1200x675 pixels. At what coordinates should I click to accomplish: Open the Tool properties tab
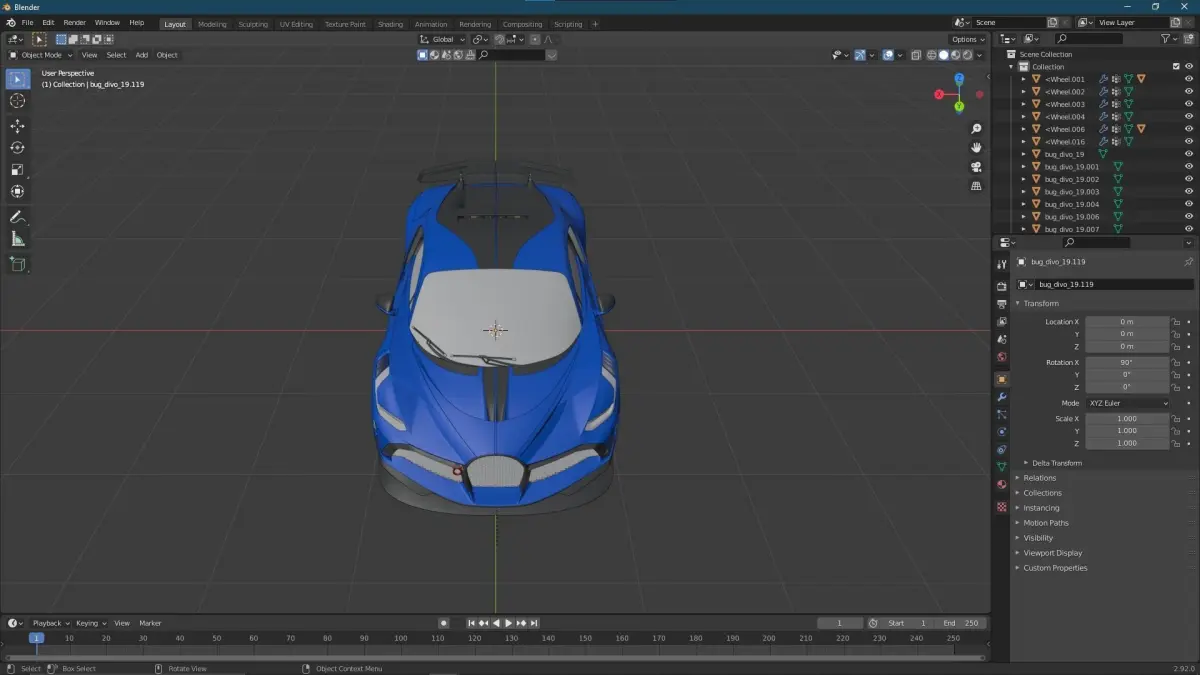click(1002, 265)
